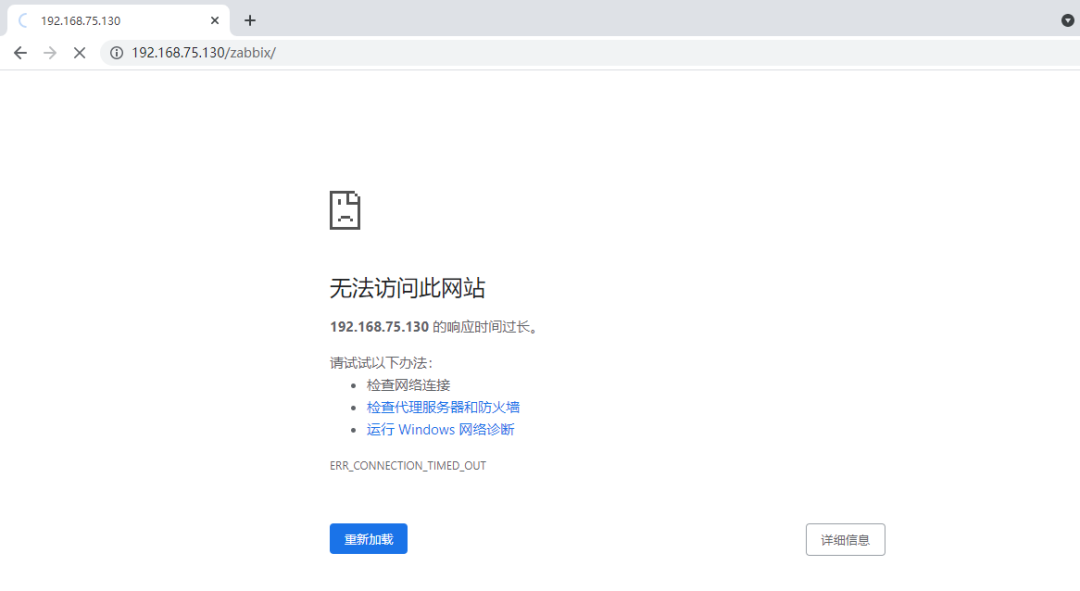Open the 运行 Windows 网络诊断 link
This screenshot has height=591, width=1080.
tap(439, 429)
